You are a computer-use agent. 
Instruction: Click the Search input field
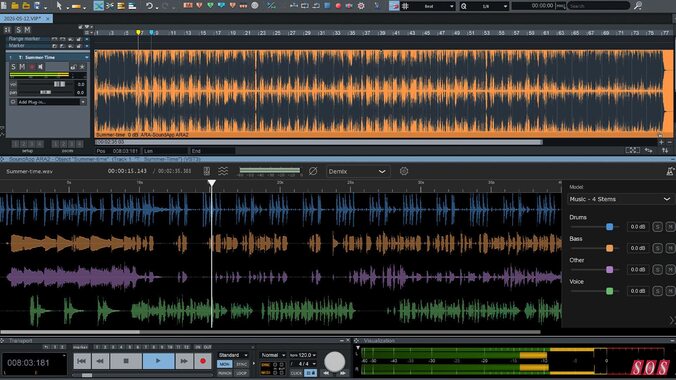pos(598,6)
